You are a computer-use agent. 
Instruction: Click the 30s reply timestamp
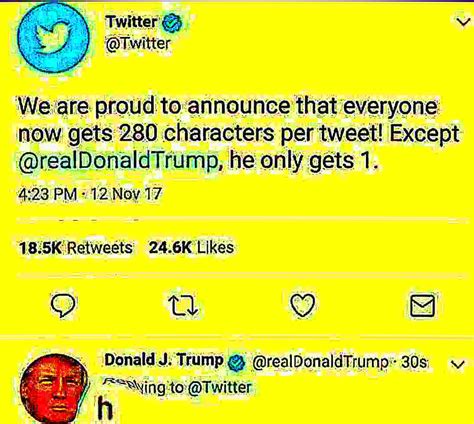[x=414, y=362]
